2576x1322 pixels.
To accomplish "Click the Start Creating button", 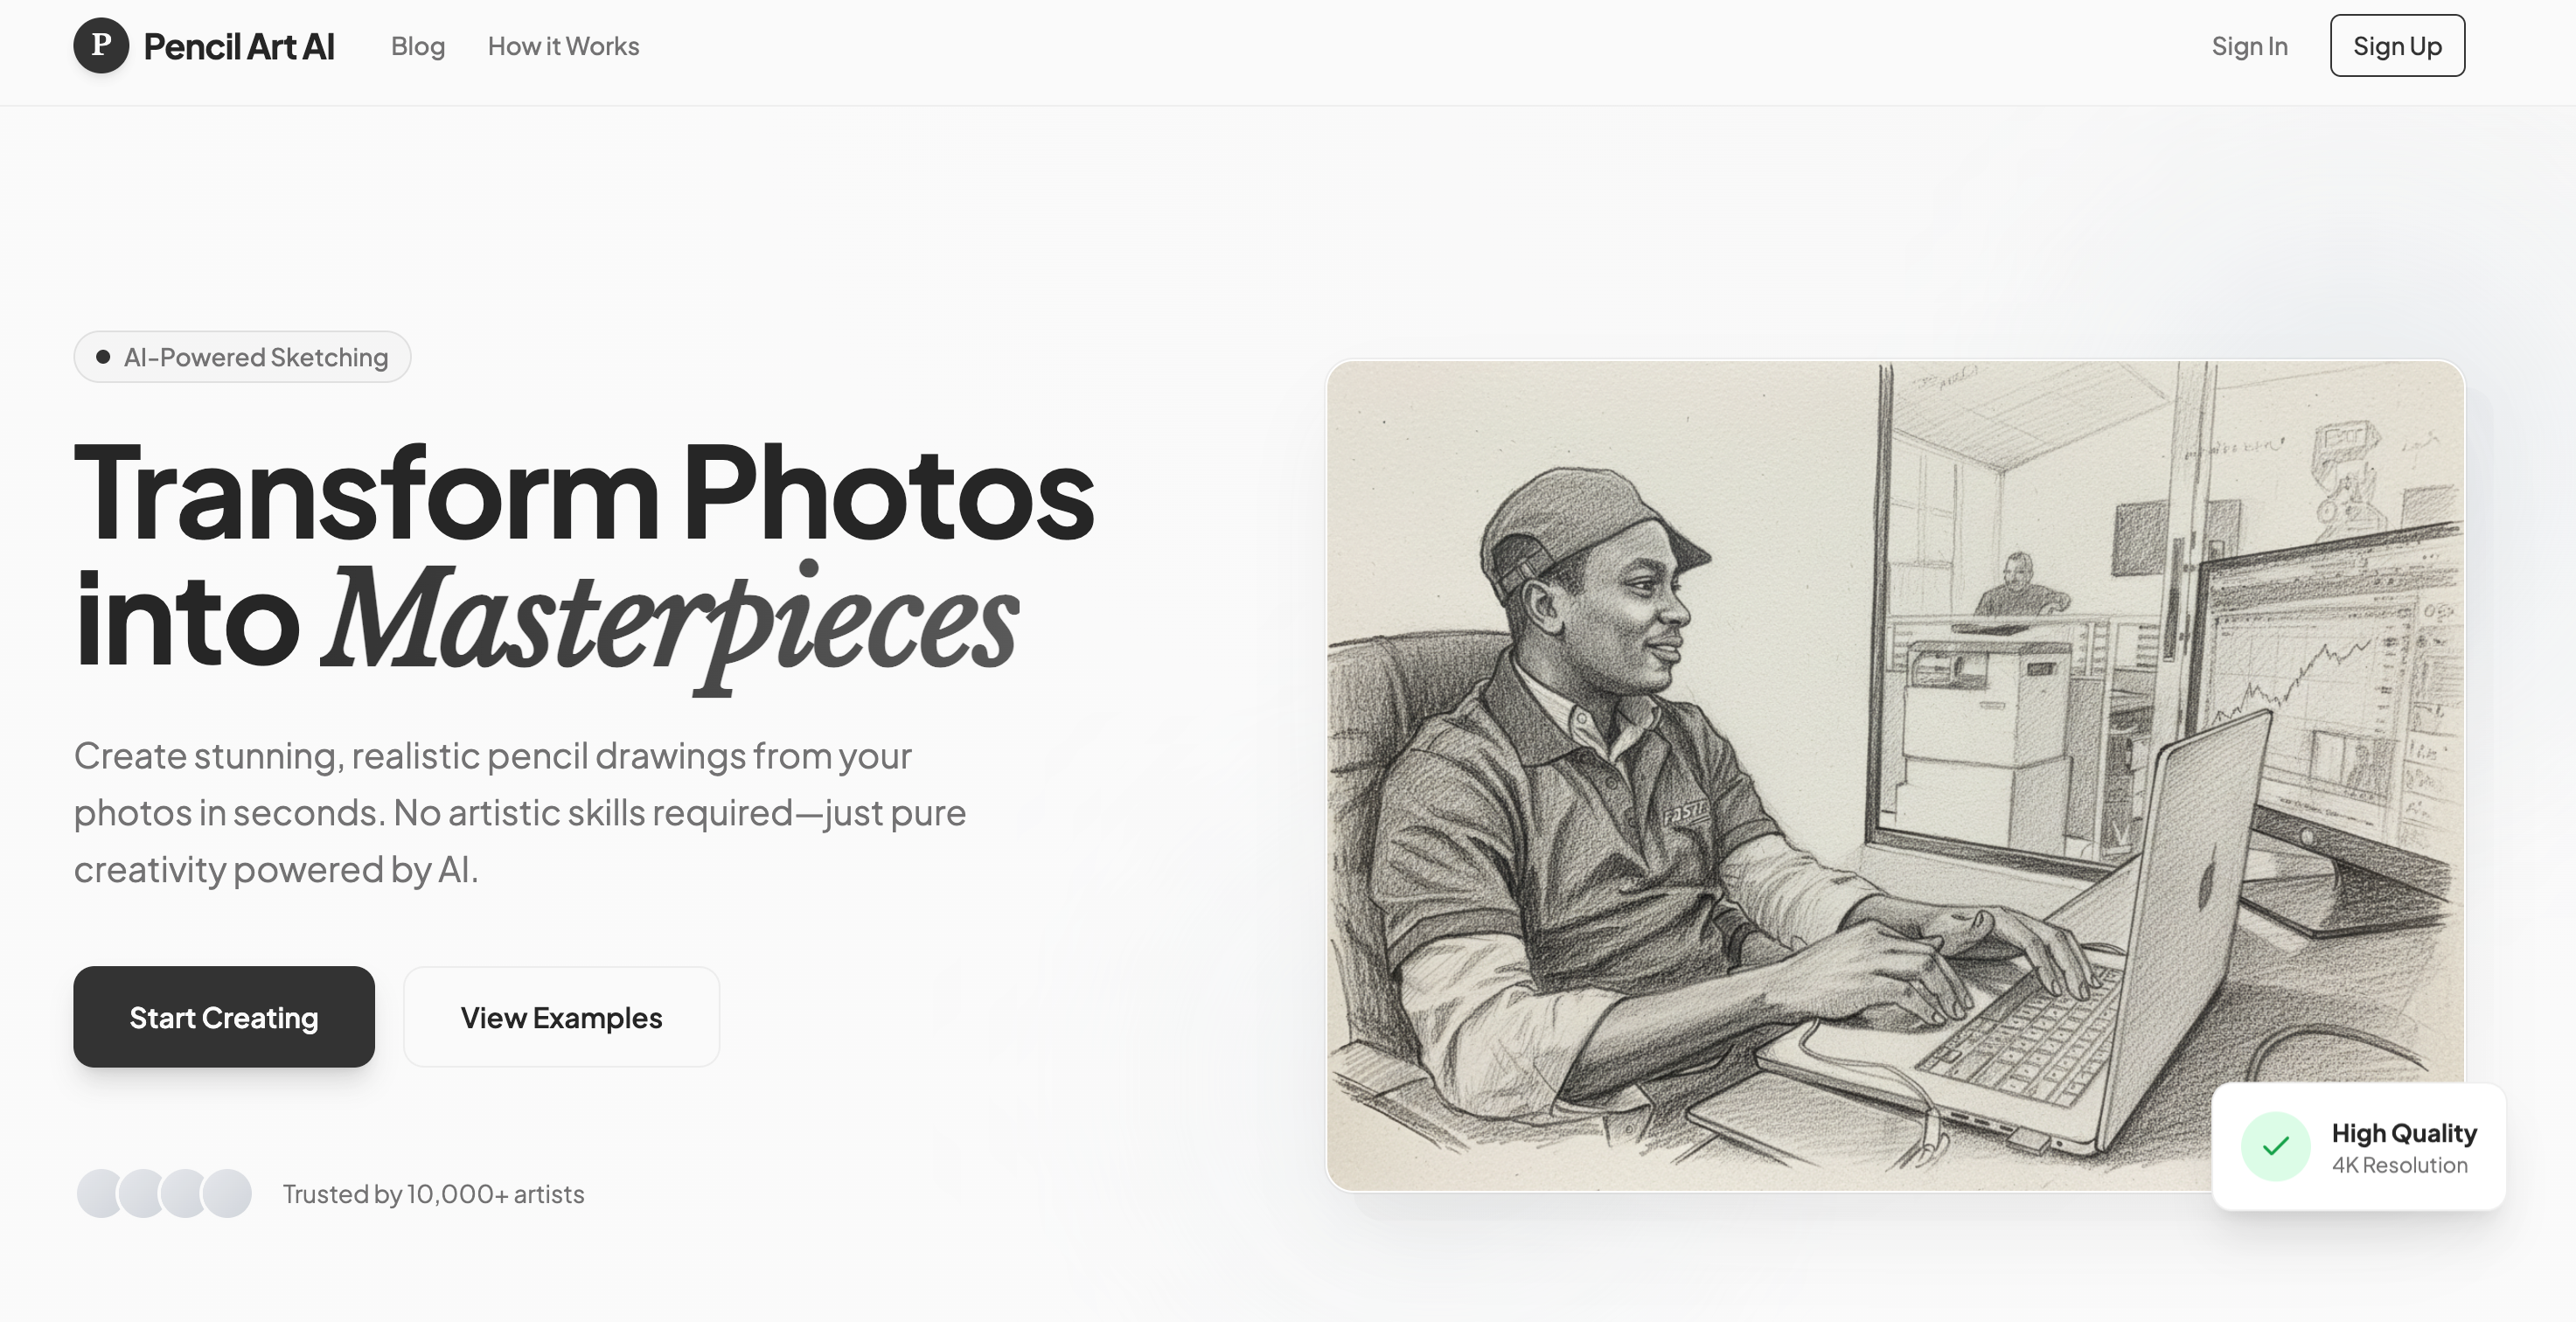I will [224, 1017].
